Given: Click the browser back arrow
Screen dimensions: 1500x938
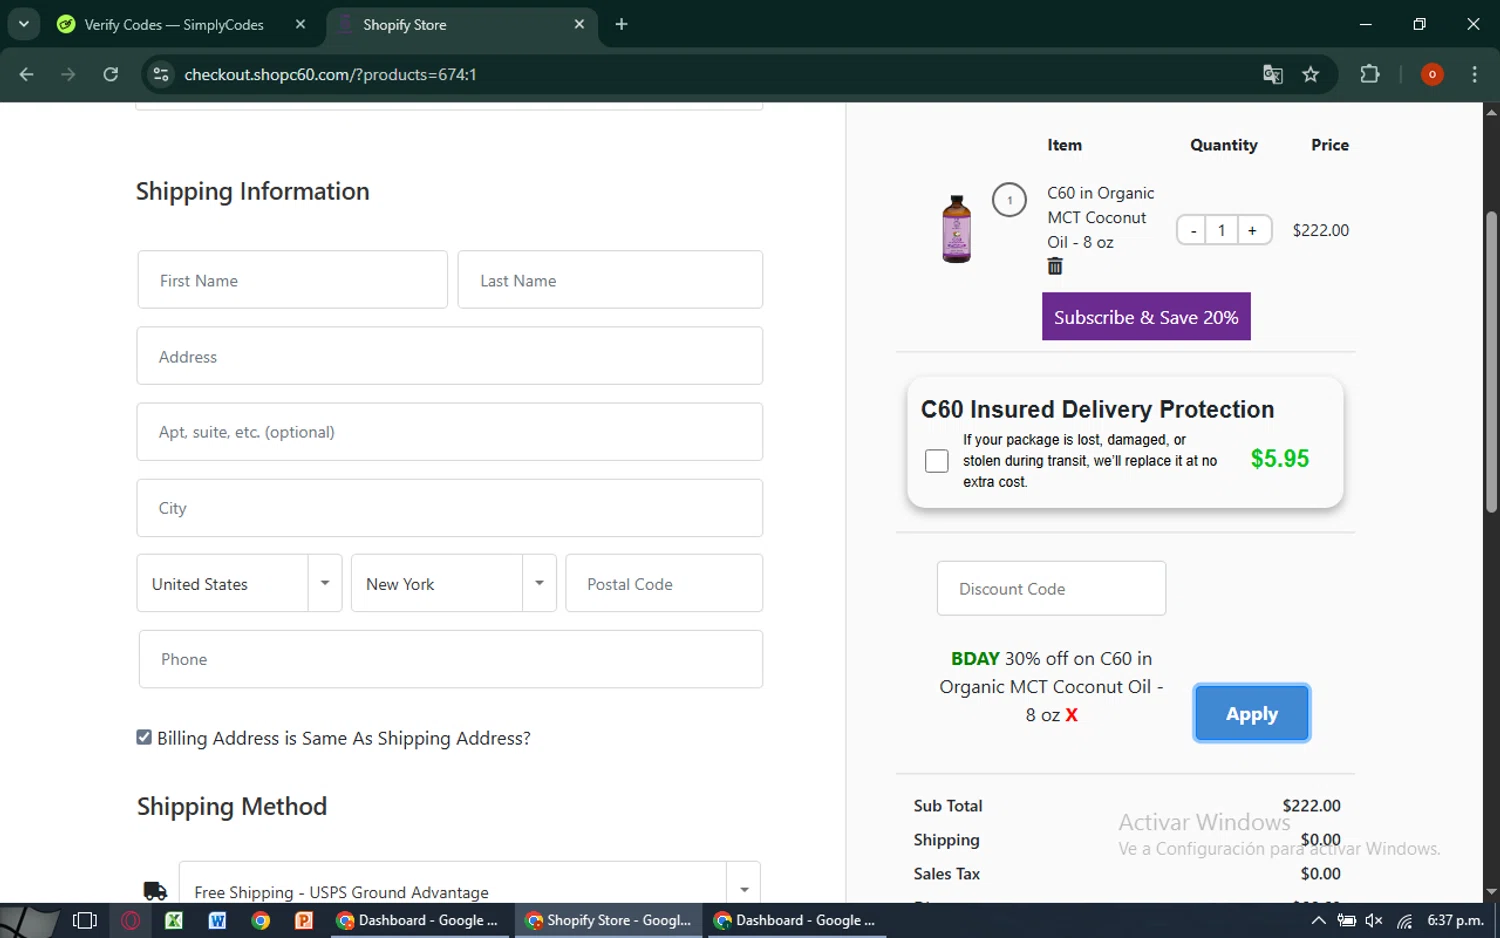Looking at the screenshot, I should coord(27,74).
